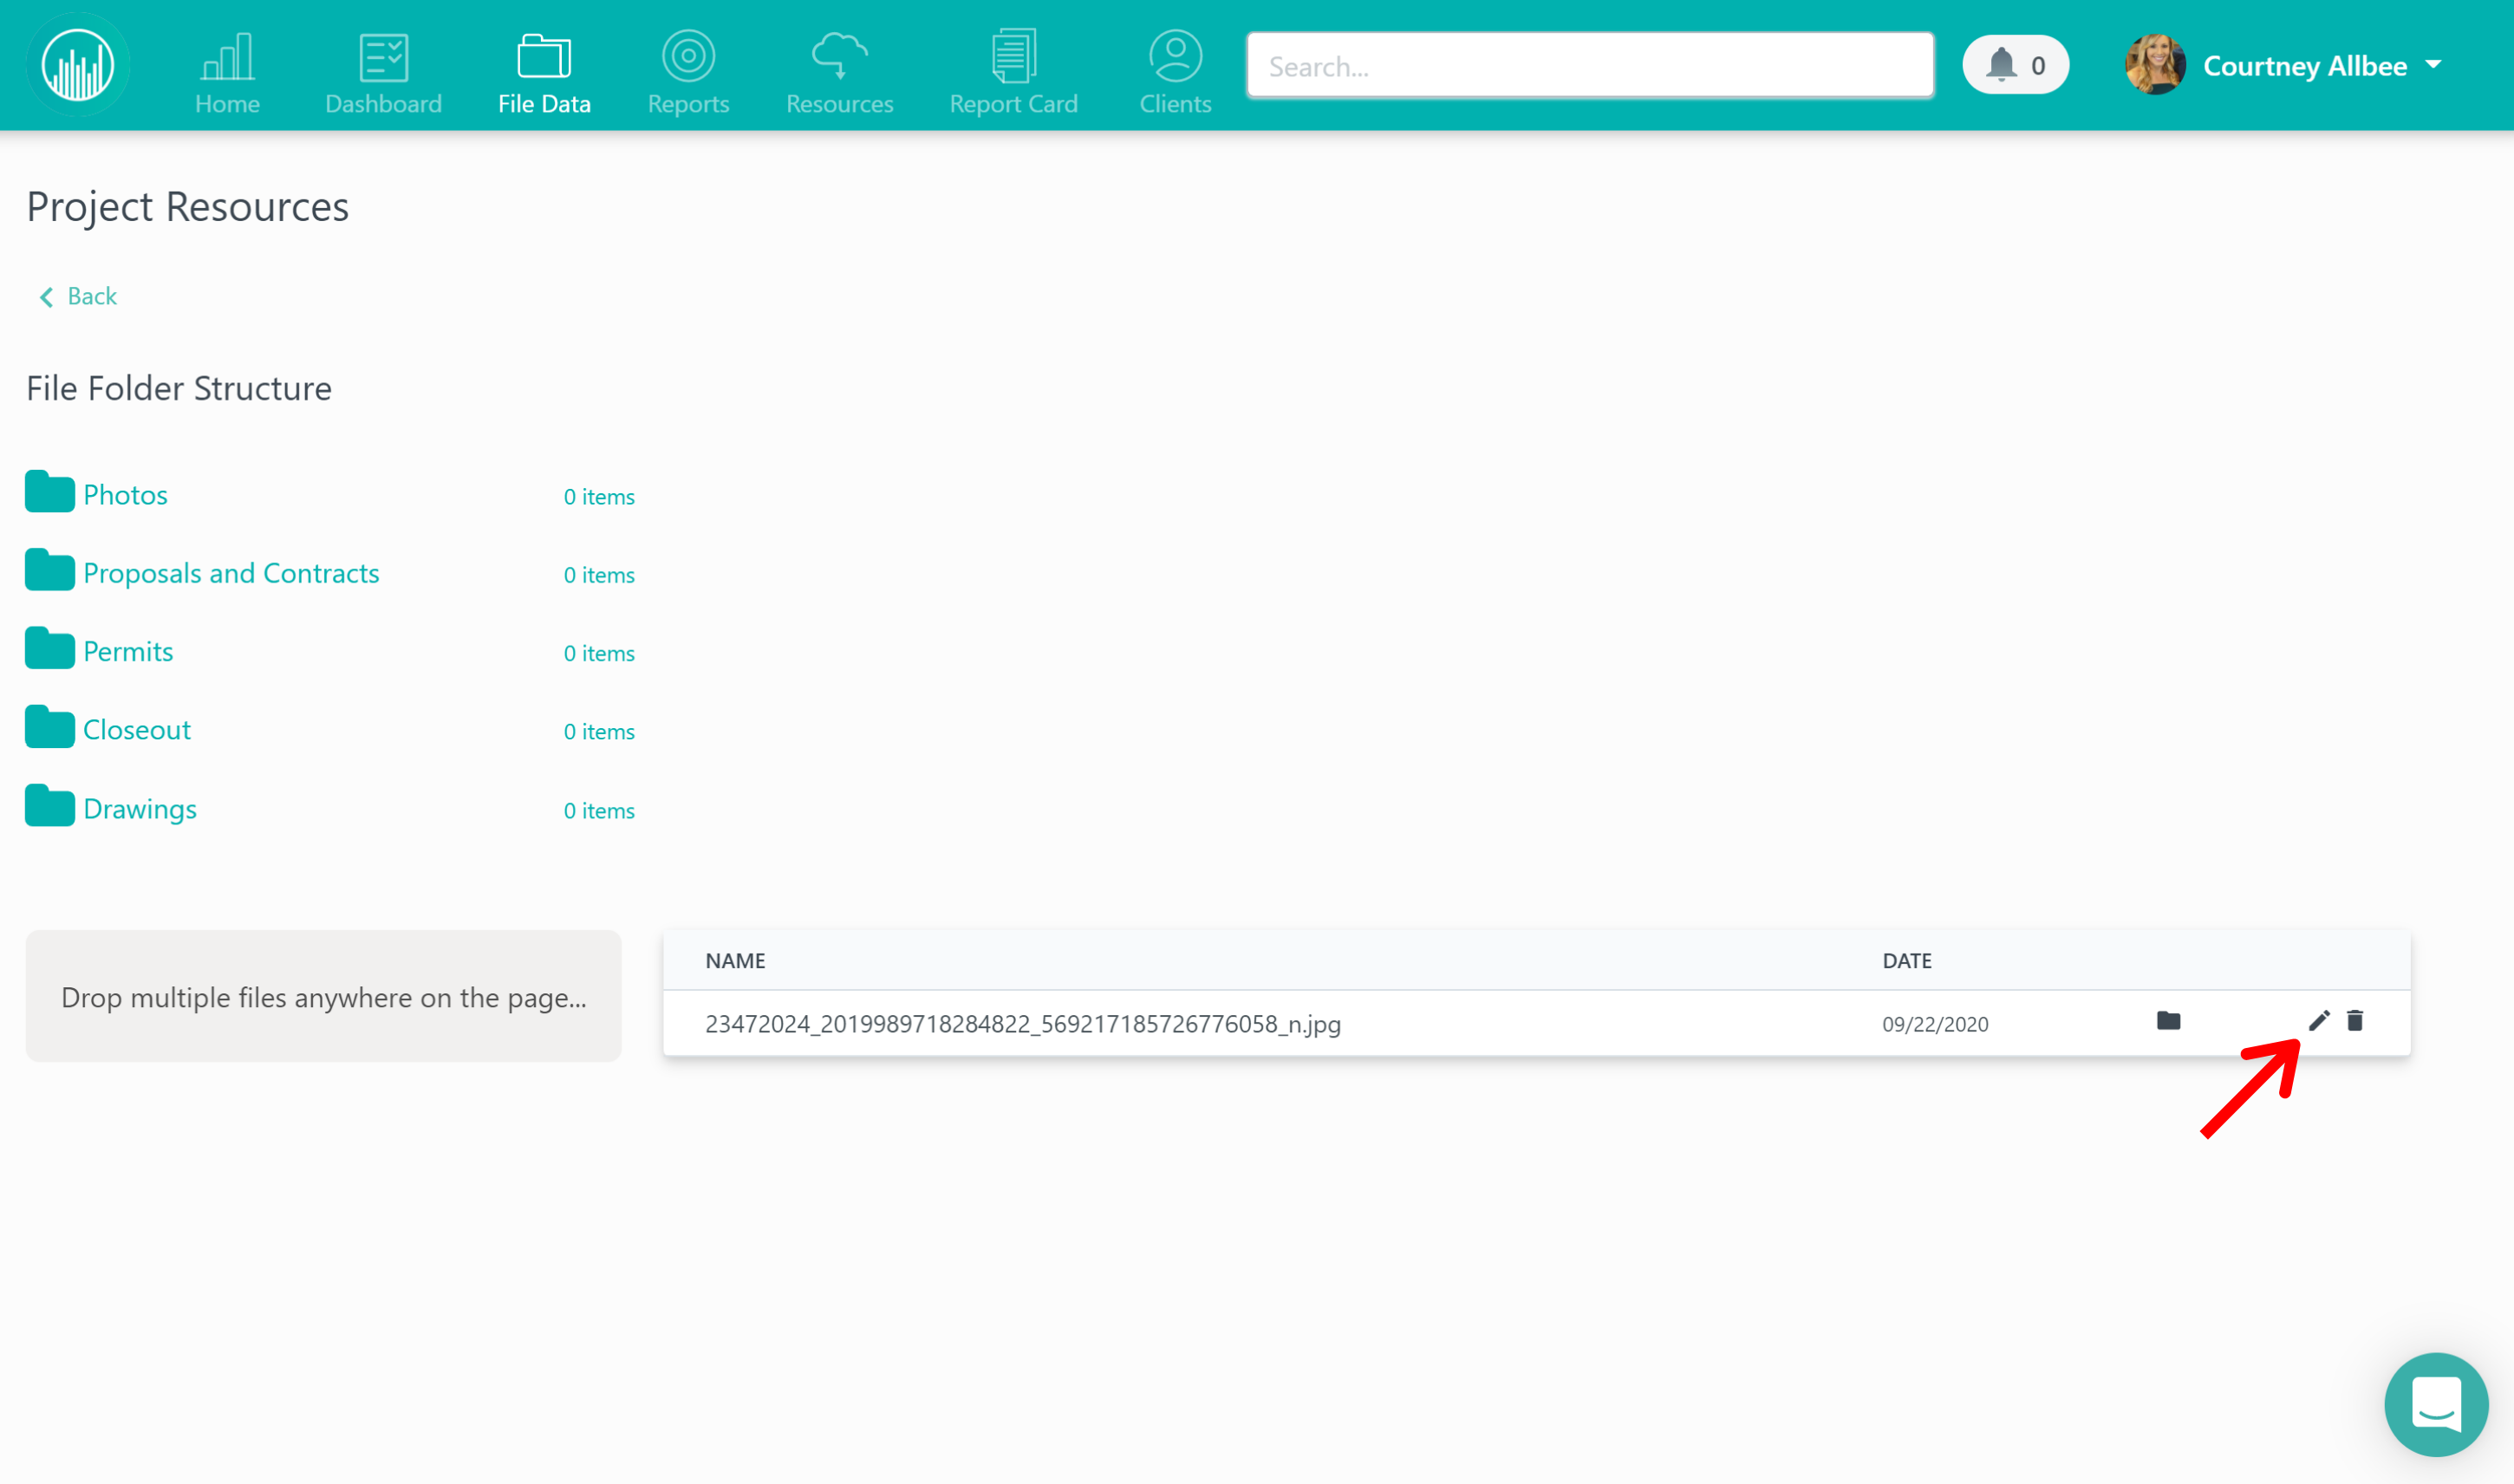Focus the Search input field
Image resolution: width=2514 pixels, height=1484 pixels.
pyautogui.click(x=1590, y=66)
